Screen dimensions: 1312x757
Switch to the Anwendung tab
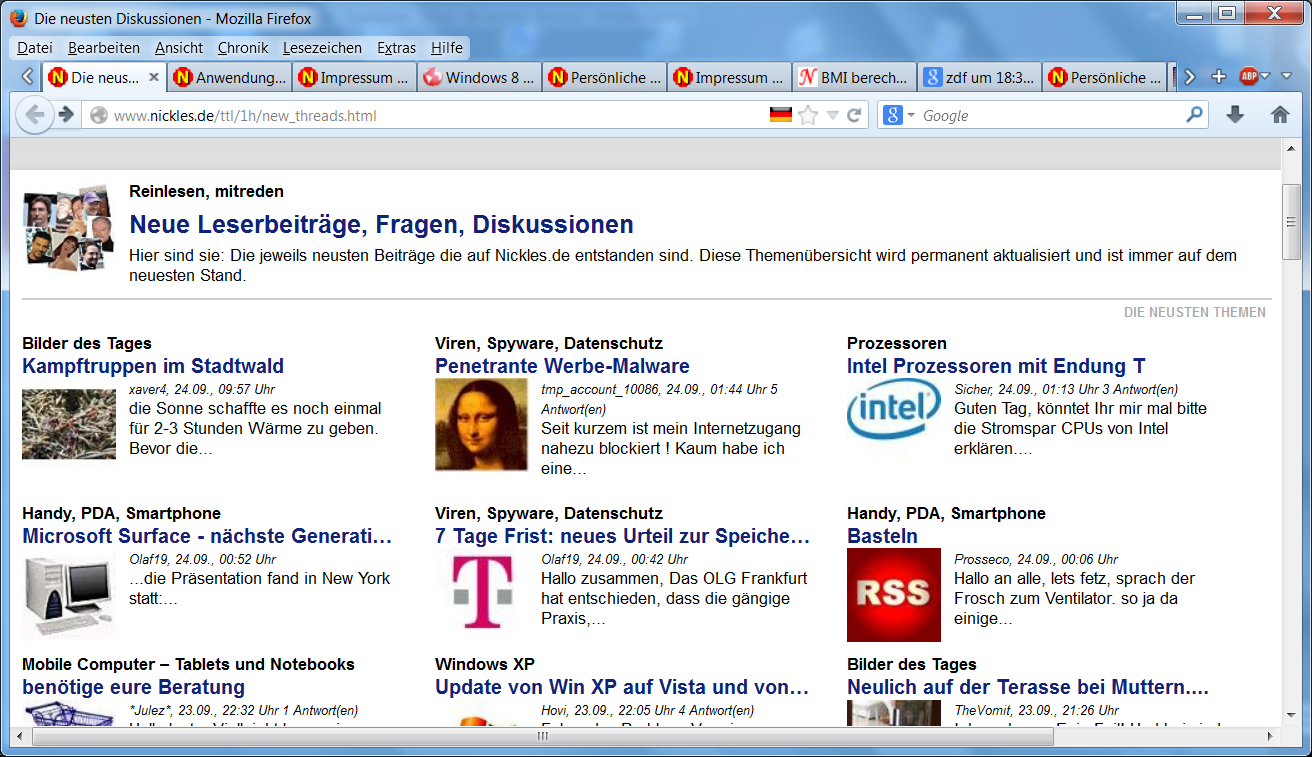click(230, 77)
